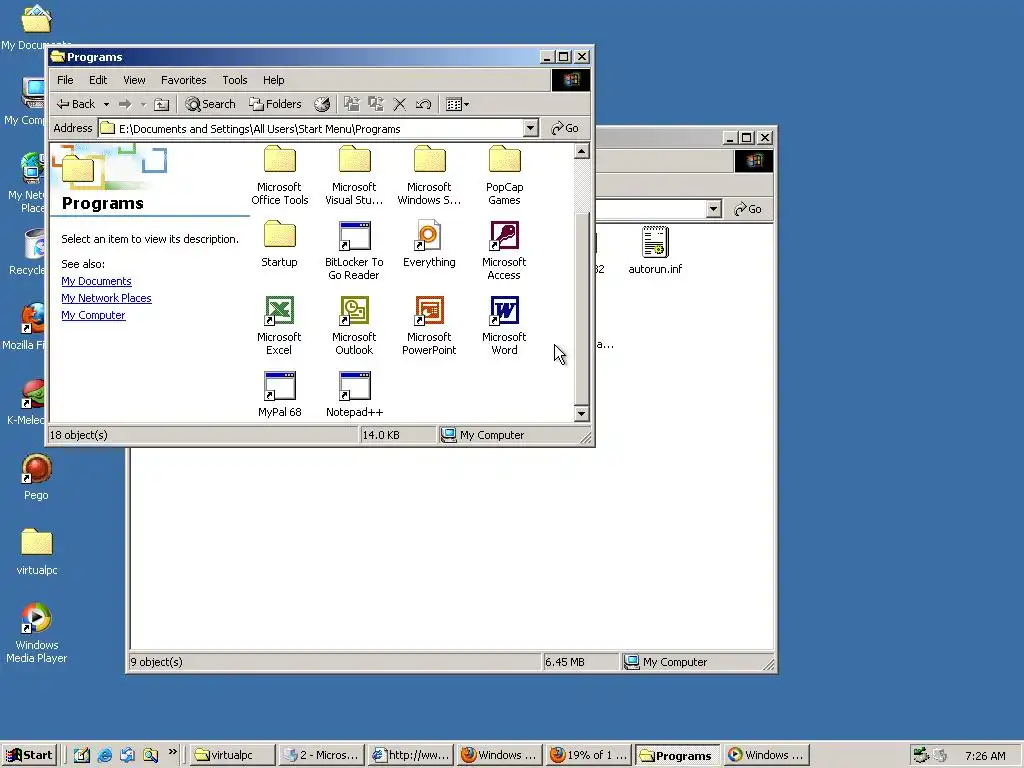The height and width of the screenshot is (768, 1024).
Task: Click the 18 object(s) status bar text
Action: coord(78,435)
